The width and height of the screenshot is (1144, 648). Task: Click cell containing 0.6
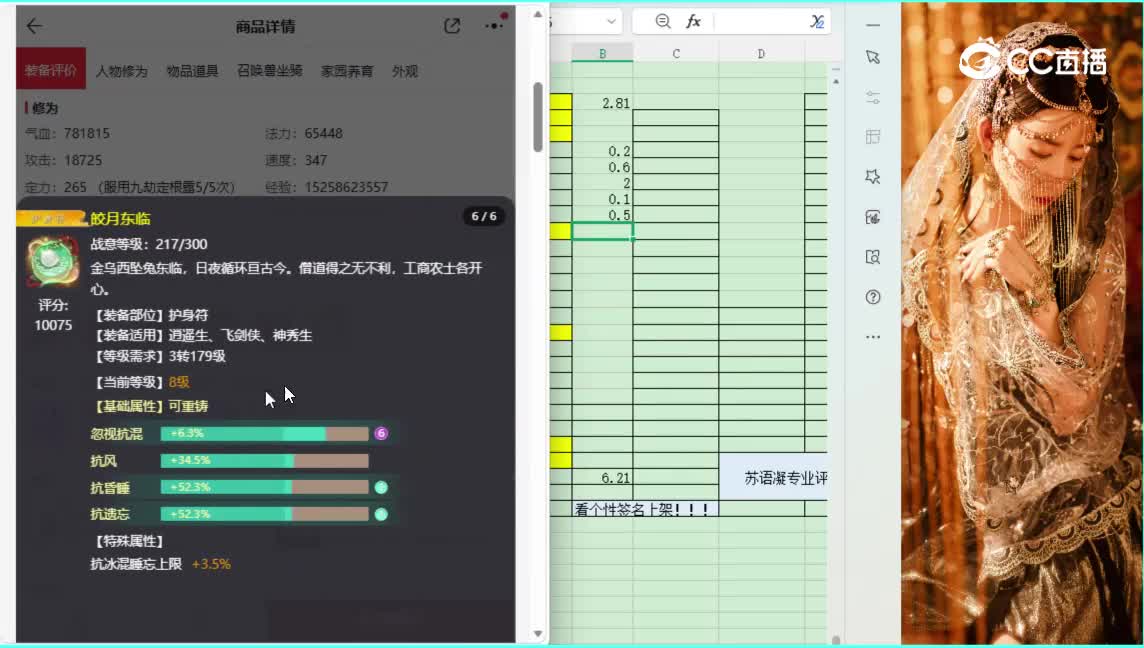pos(602,167)
